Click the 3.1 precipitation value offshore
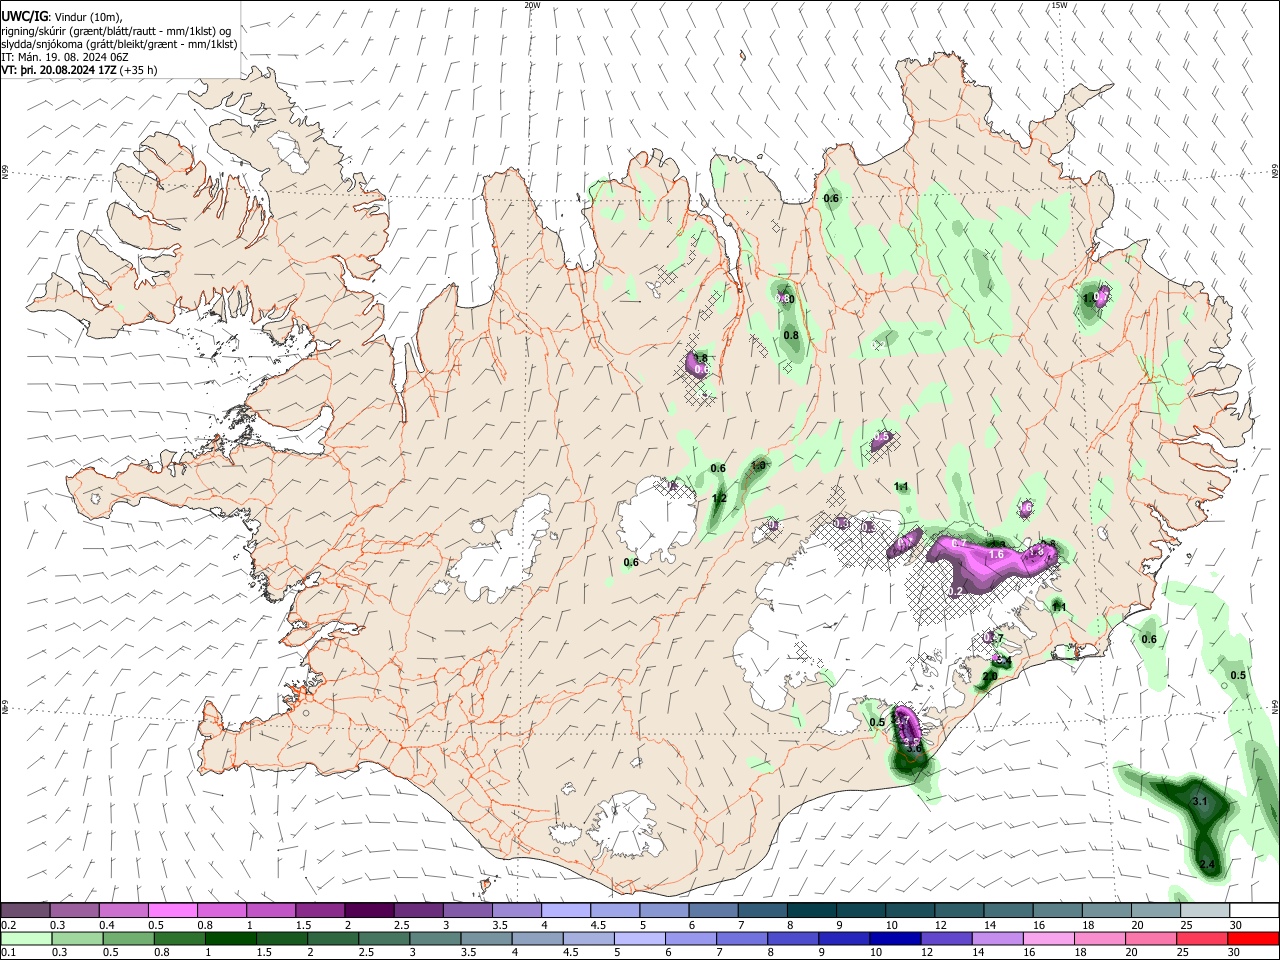The width and height of the screenshot is (1280, 960). [x=1200, y=802]
